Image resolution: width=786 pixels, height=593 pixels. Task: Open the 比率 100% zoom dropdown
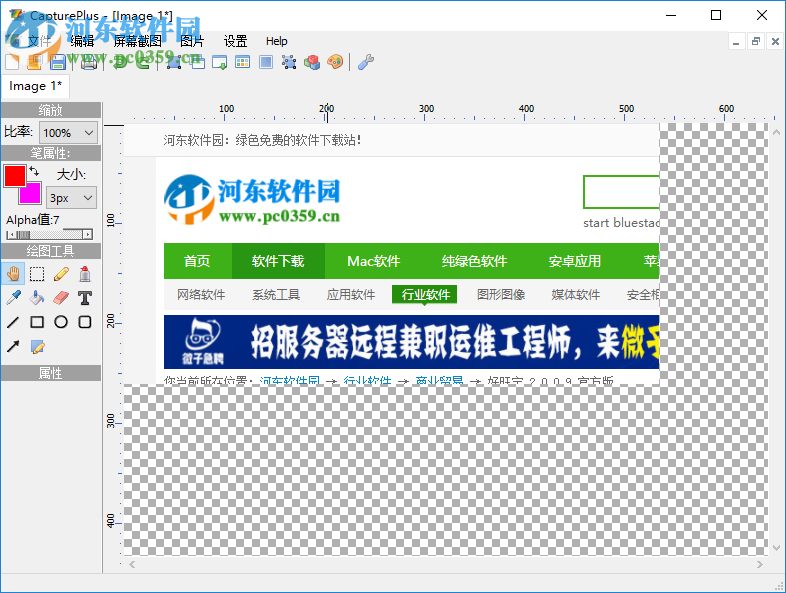click(68, 133)
